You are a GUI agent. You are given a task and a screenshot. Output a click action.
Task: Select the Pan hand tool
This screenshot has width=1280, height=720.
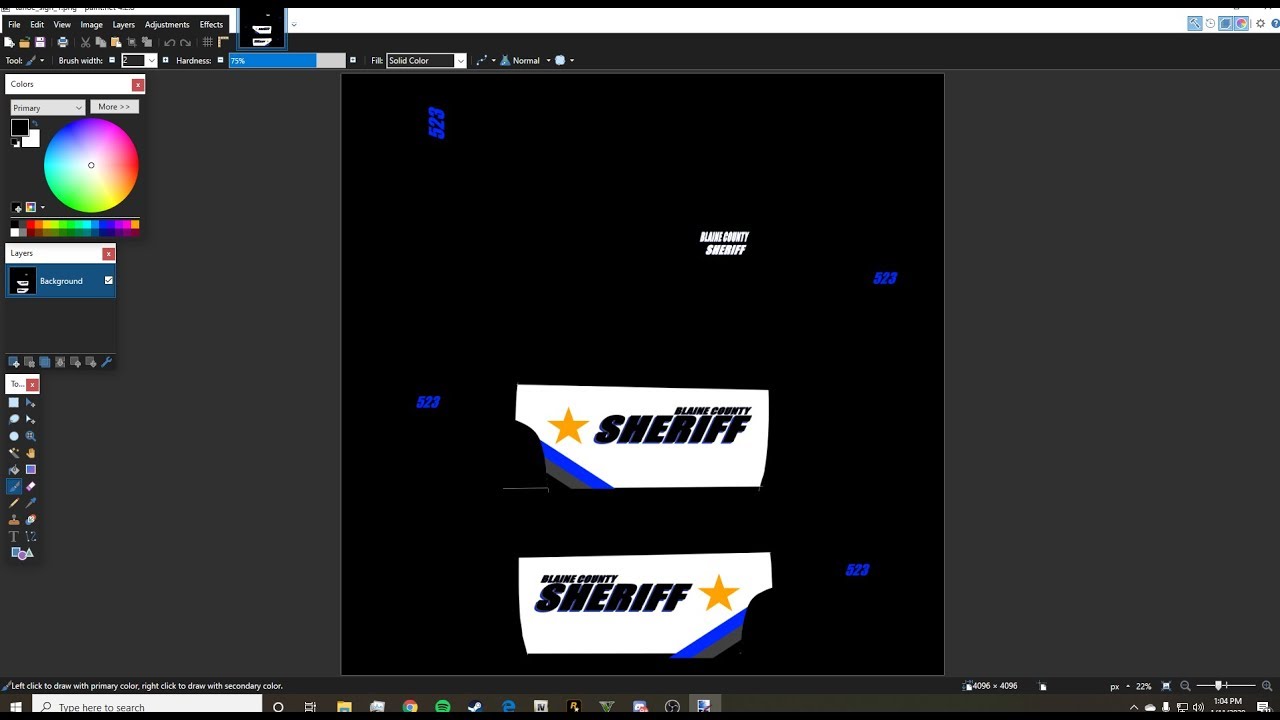click(31, 453)
